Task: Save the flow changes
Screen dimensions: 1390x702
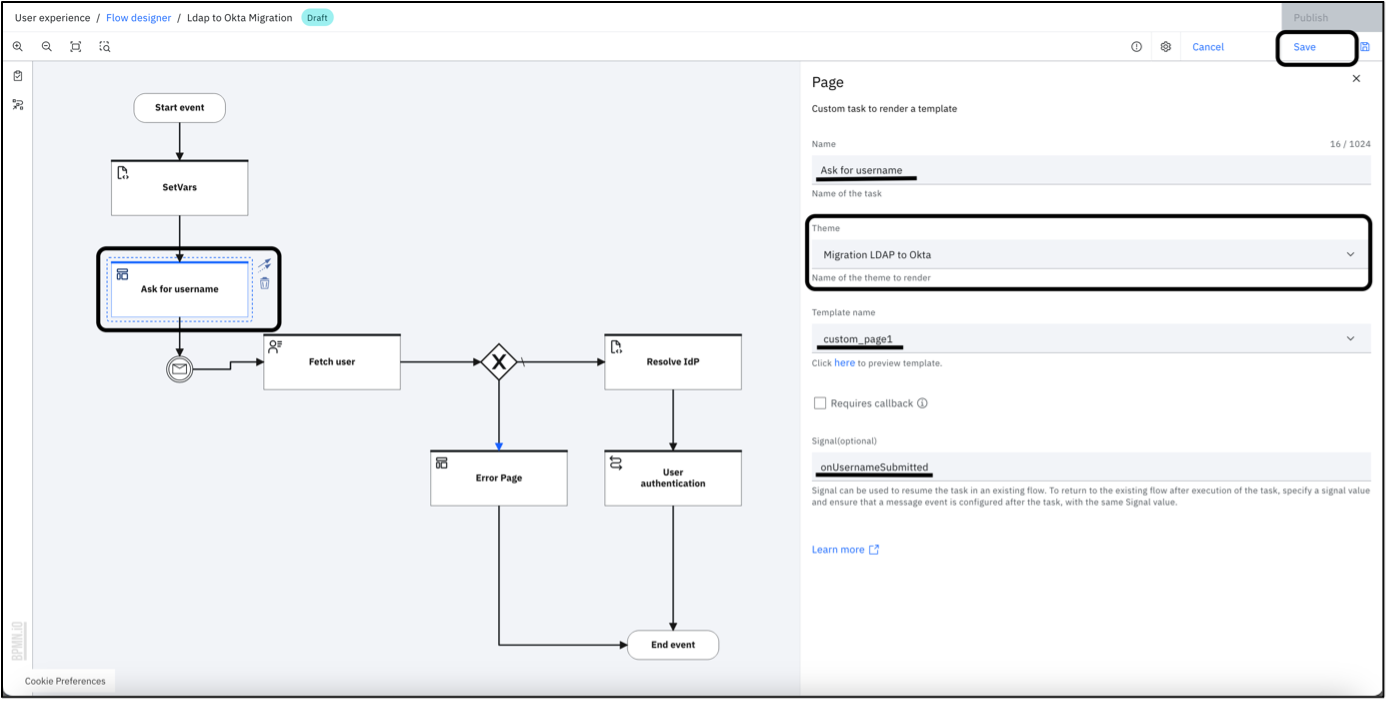Action: 1304,46
